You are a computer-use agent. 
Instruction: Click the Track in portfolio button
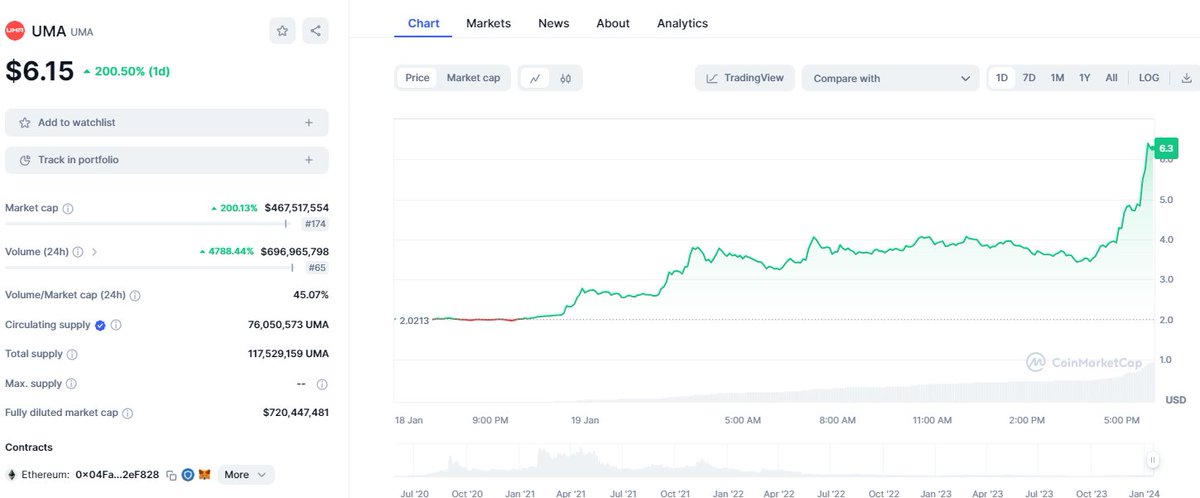tap(167, 159)
